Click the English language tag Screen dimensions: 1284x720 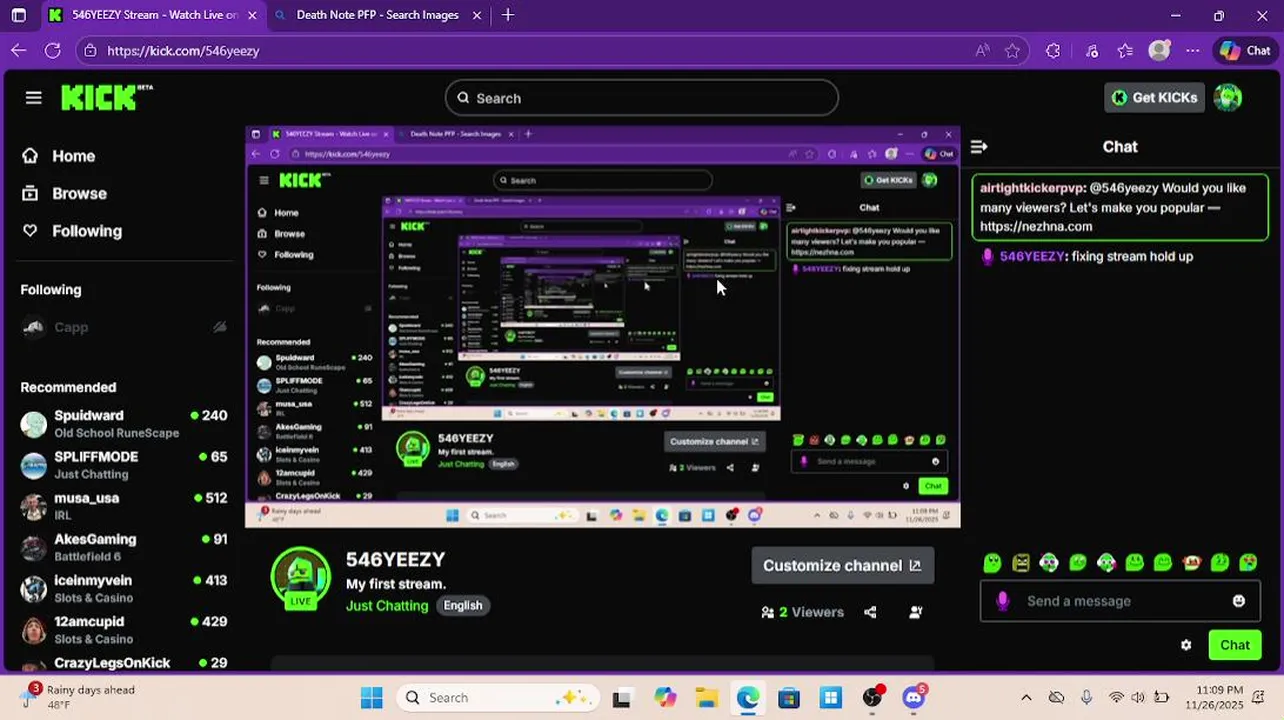tap(463, 605)
